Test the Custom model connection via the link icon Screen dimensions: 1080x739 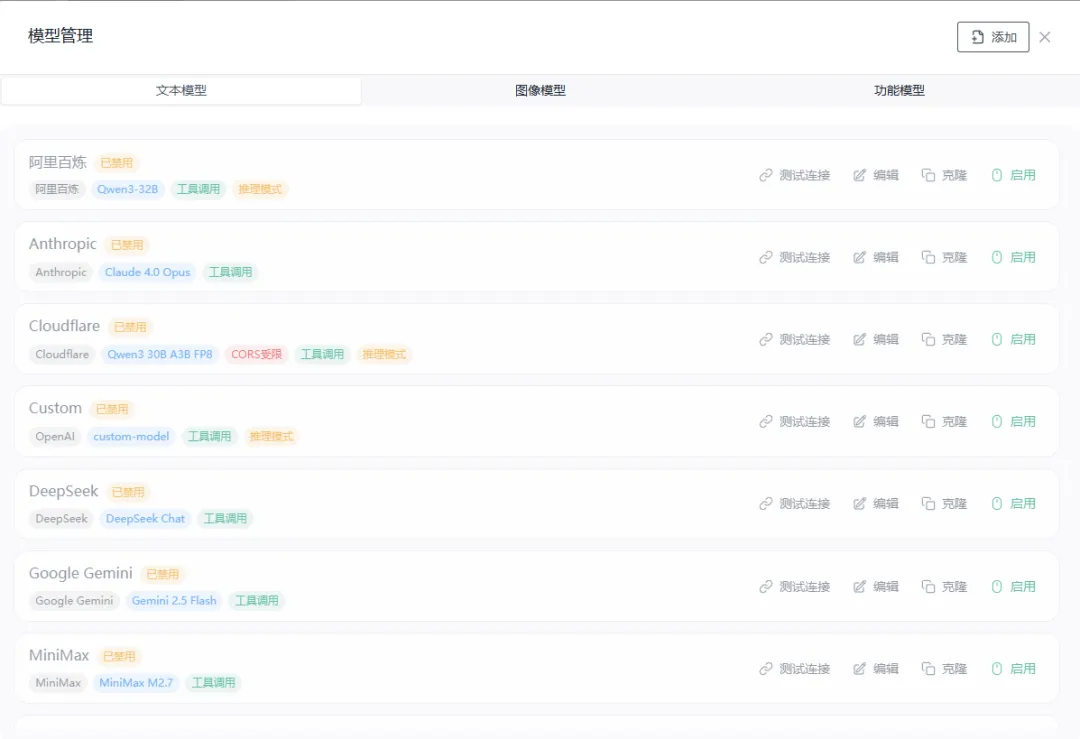pyautogui.click(x=765, y=421)
